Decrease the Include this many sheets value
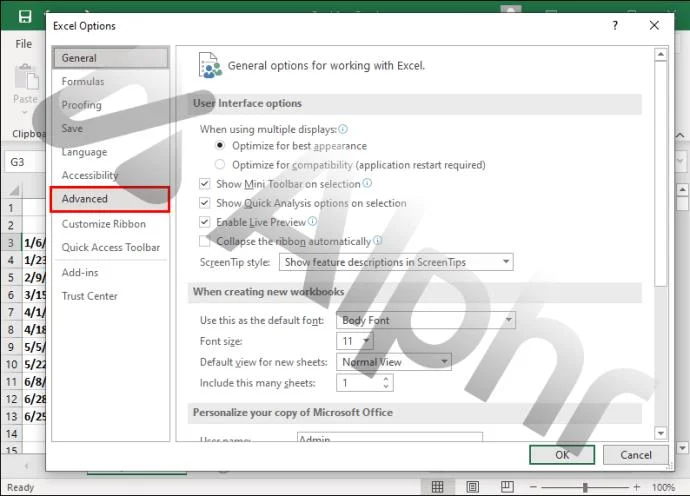This screenshot has height=496, width=690. (x=386, y=386)
